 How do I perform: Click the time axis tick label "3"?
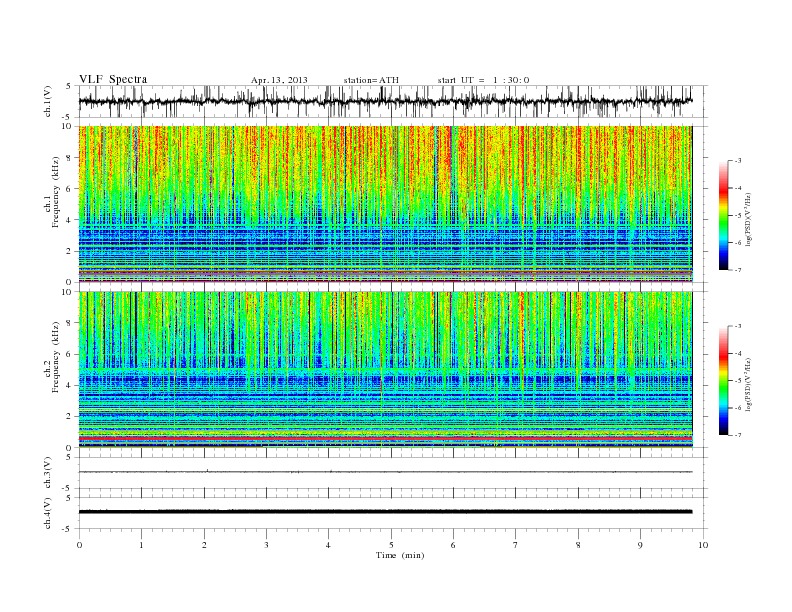coord(266,545)
